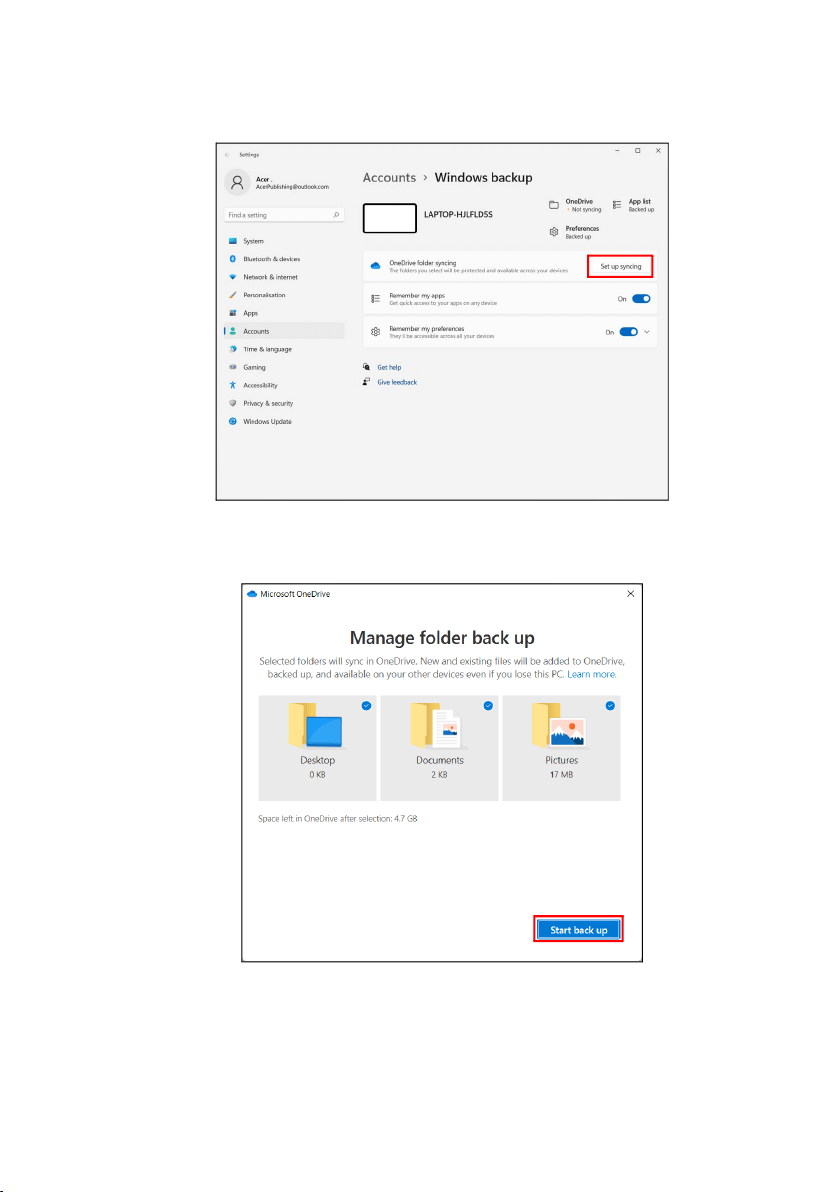This screenshot has width=840, height=1192.
Task: Click the Accessibility figure icon
Action: point(233,385)
